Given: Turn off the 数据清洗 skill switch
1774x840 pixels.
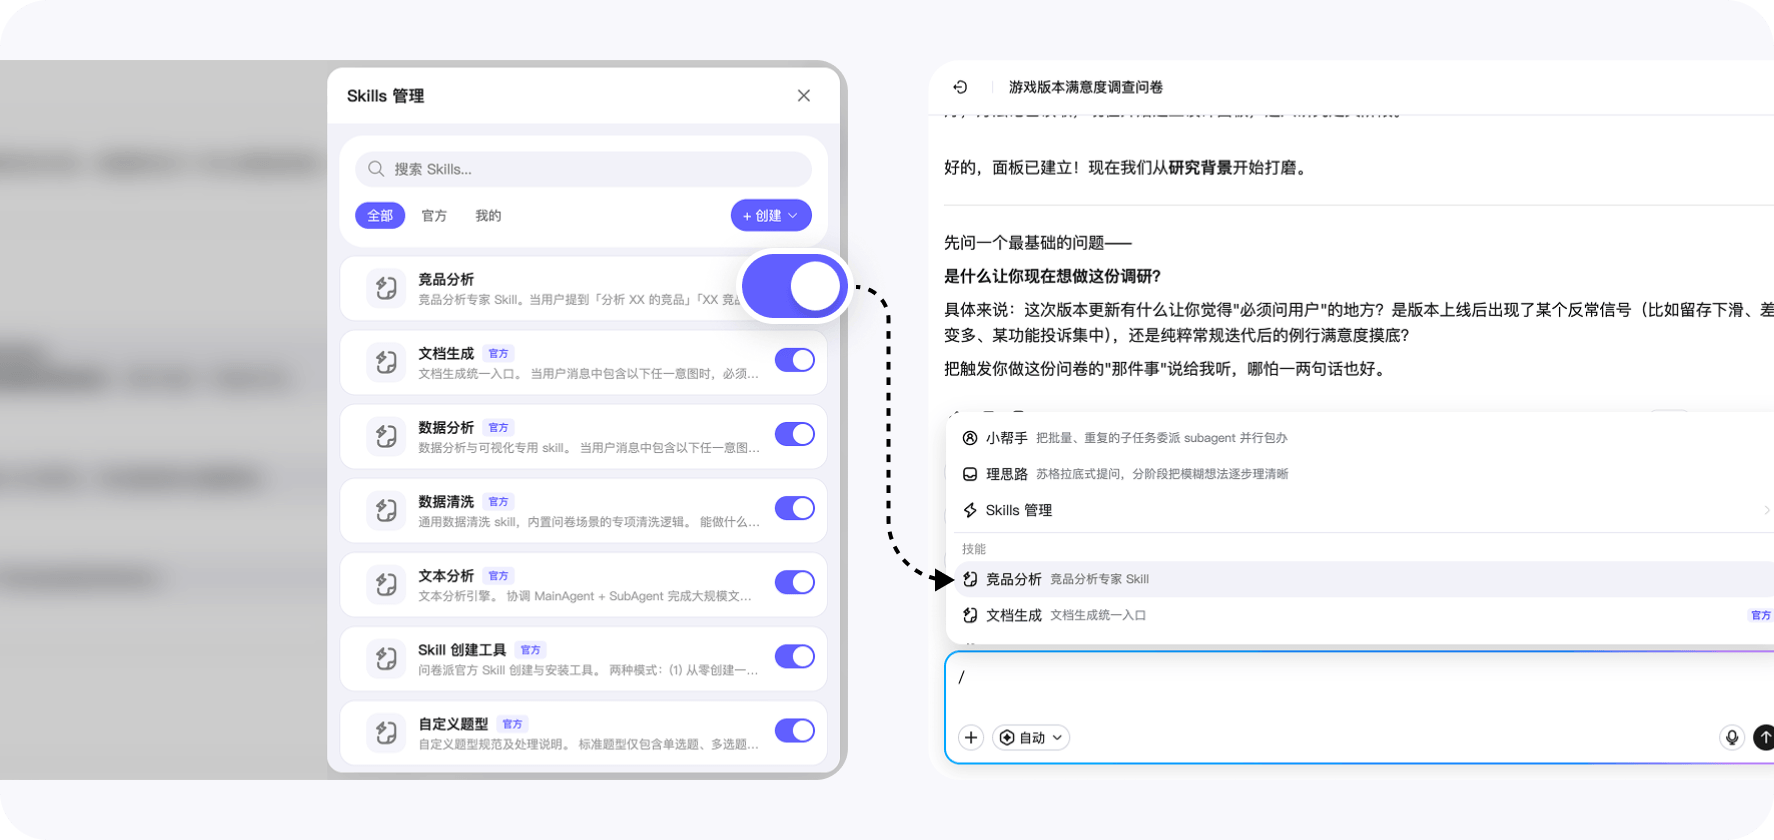Looking at the screenshot, I should click(x=795, y=508).
